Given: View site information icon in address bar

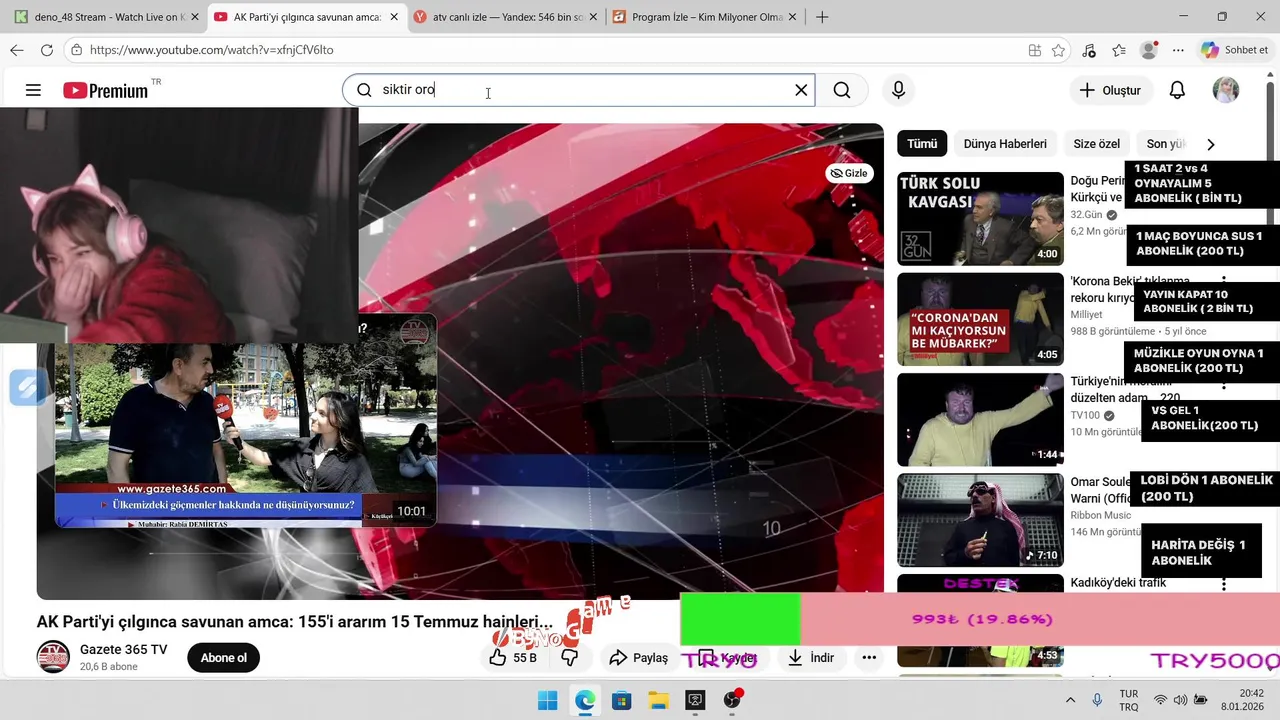Looking at the screenshot, I should click(77, 50).
